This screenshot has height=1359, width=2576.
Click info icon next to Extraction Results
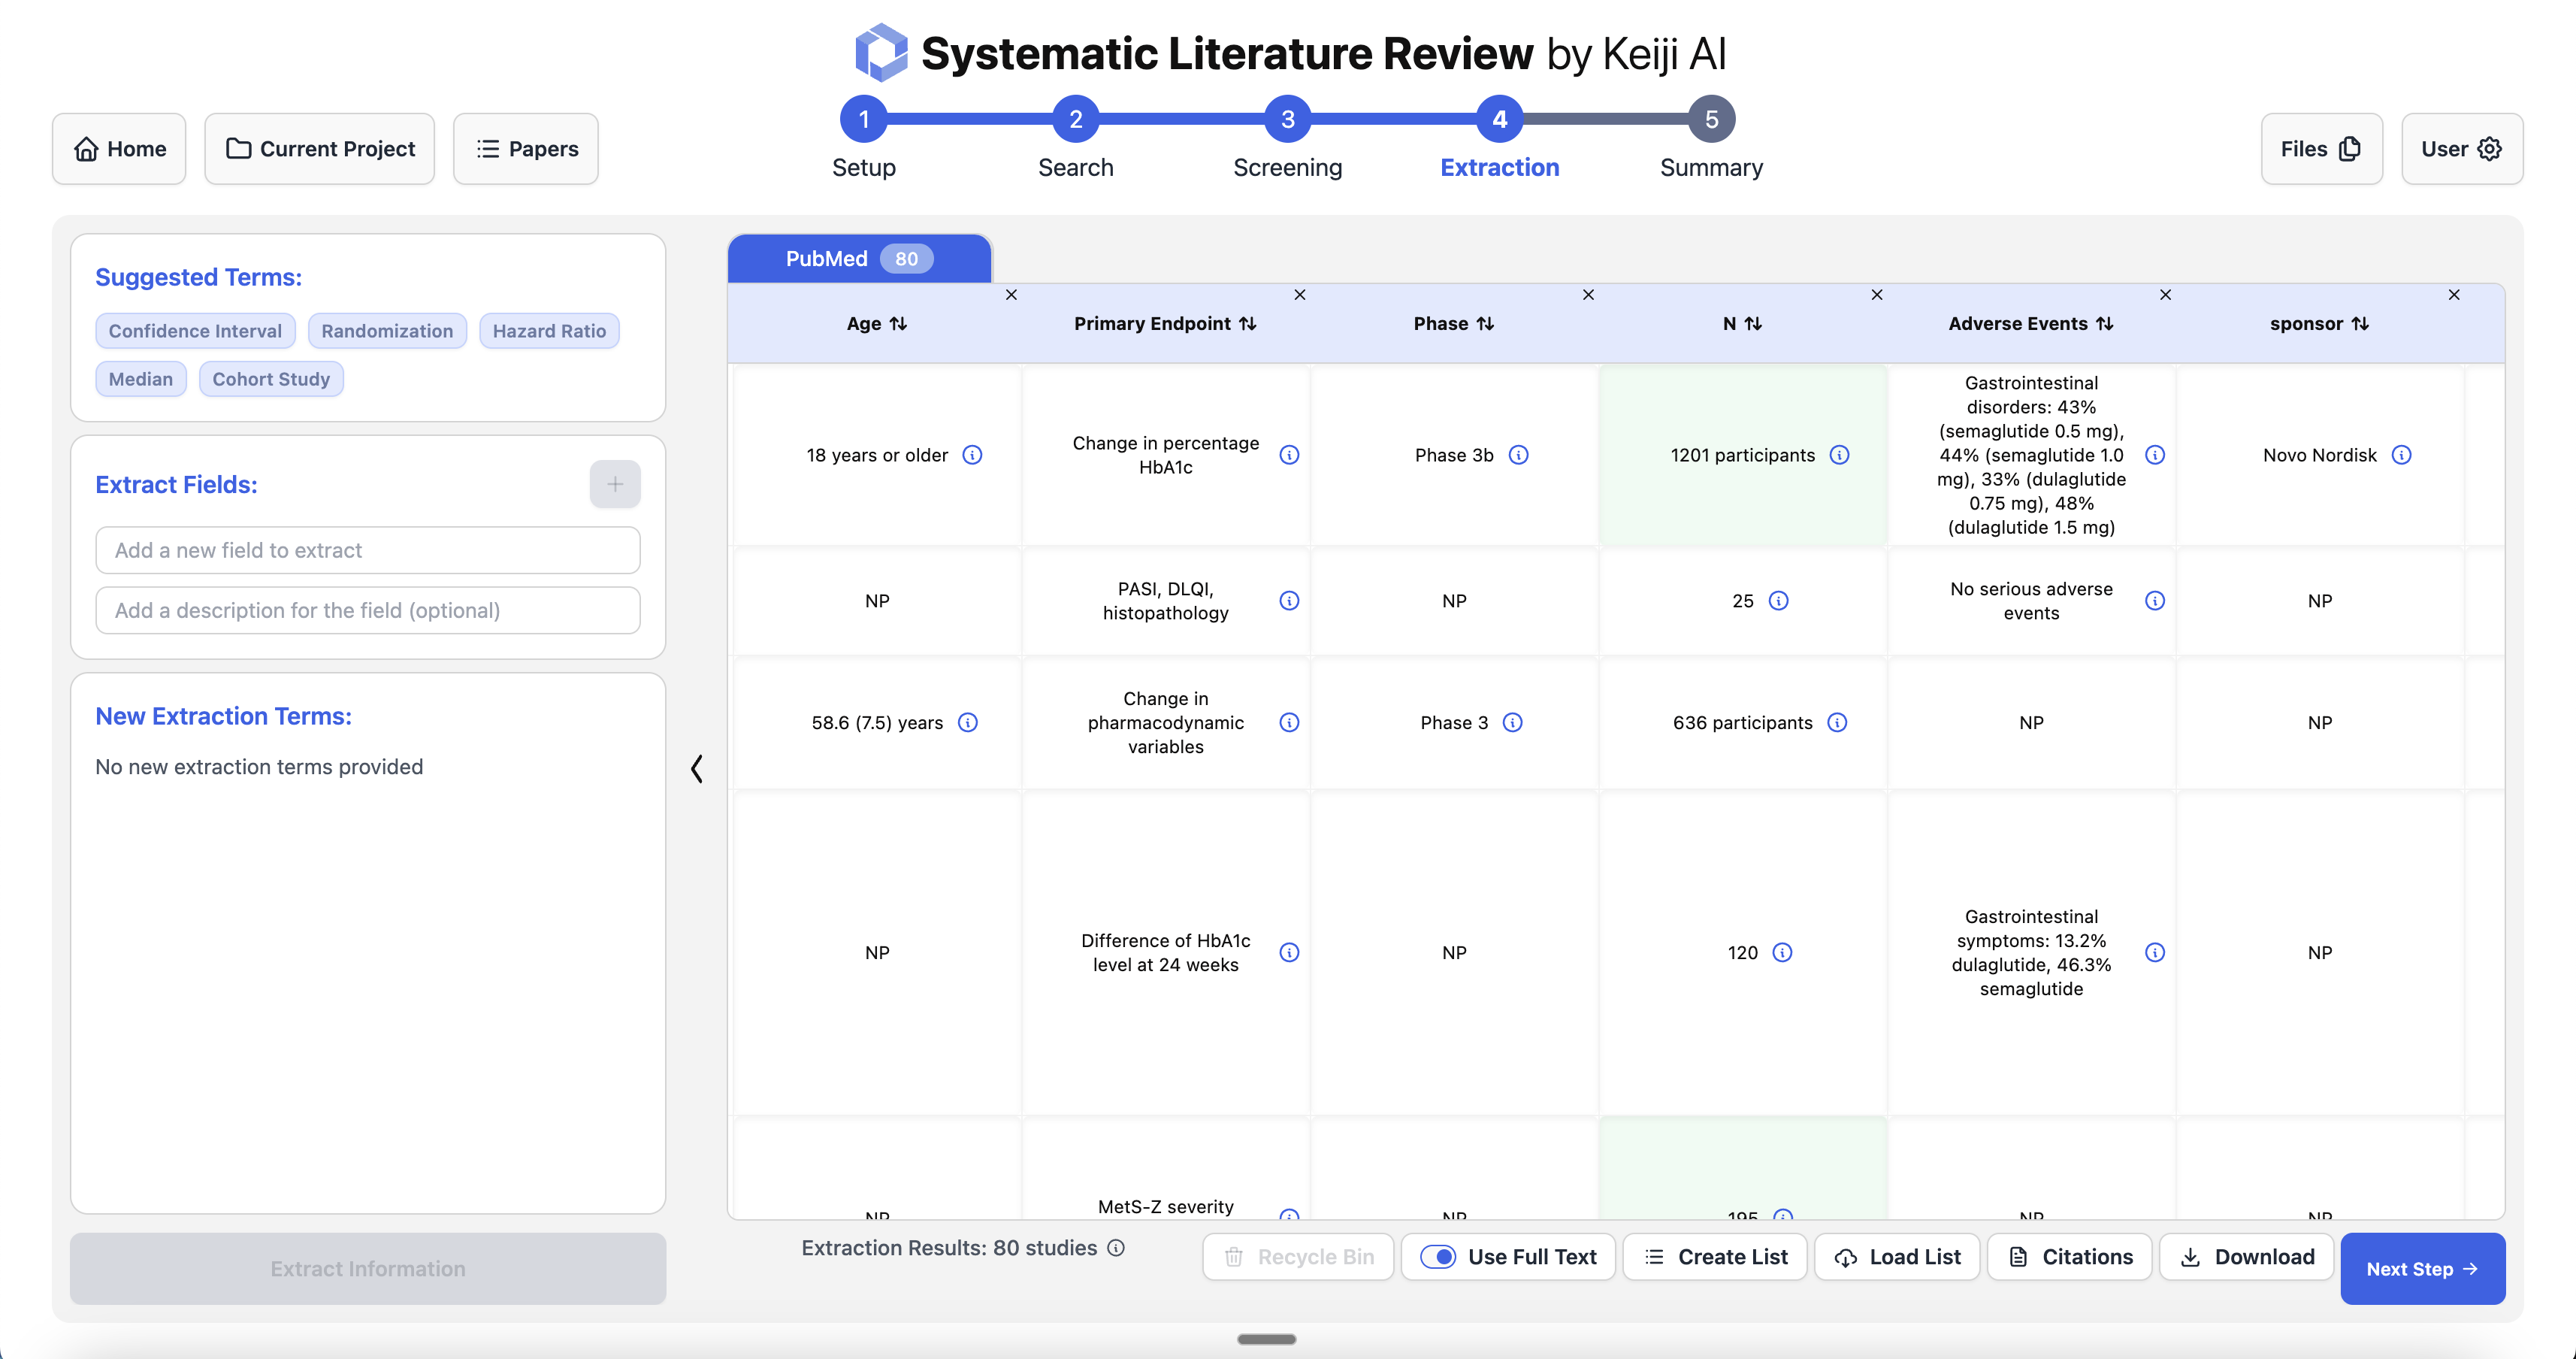point(1116,1247)
